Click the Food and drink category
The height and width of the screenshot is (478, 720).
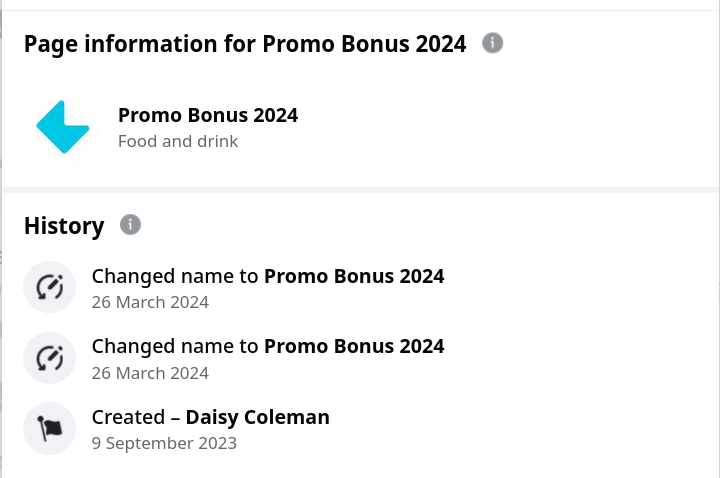pyautogui.click(x=178, y=141)
